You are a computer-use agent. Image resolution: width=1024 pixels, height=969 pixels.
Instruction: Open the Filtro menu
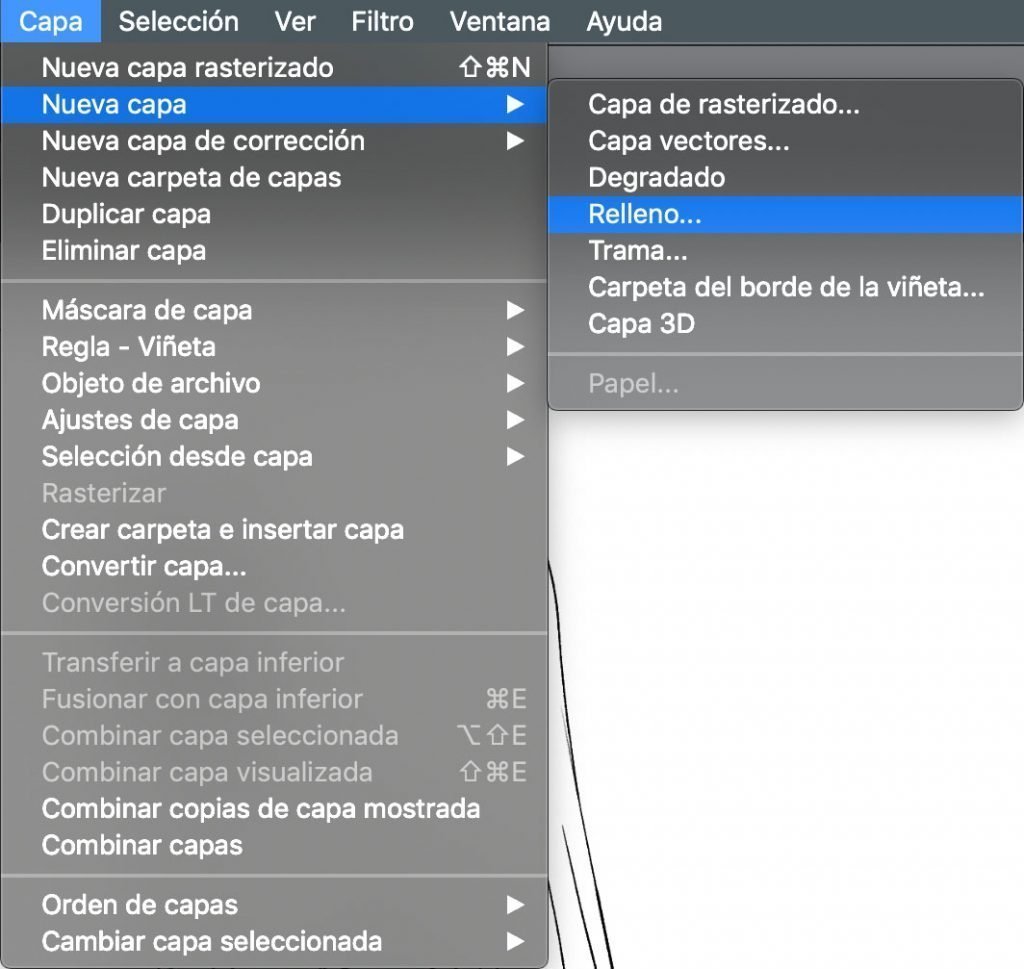(x=382, y=22)
